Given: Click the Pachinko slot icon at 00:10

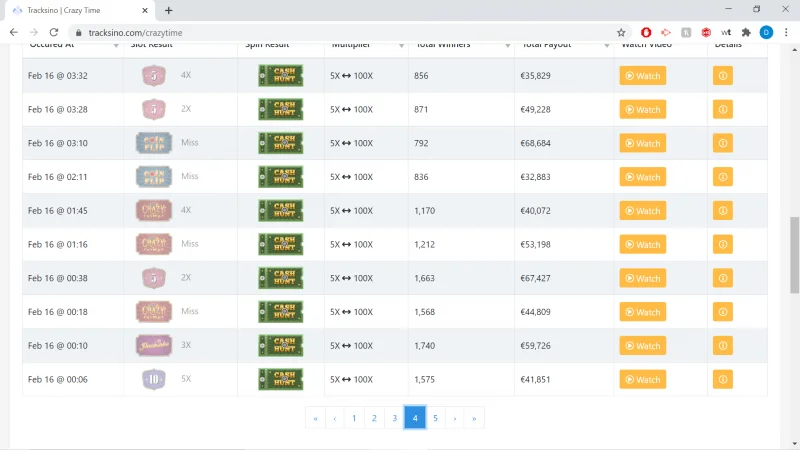Looking at the screenshot, I should [154, 345].
